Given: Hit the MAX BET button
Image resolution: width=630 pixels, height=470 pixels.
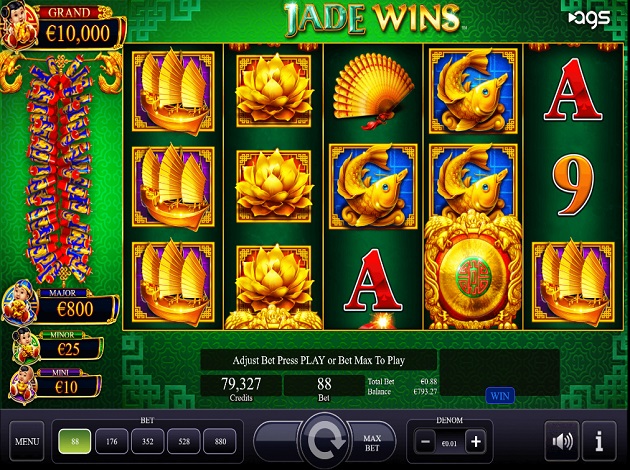Looking at the screenshot, I should point(371,443).
